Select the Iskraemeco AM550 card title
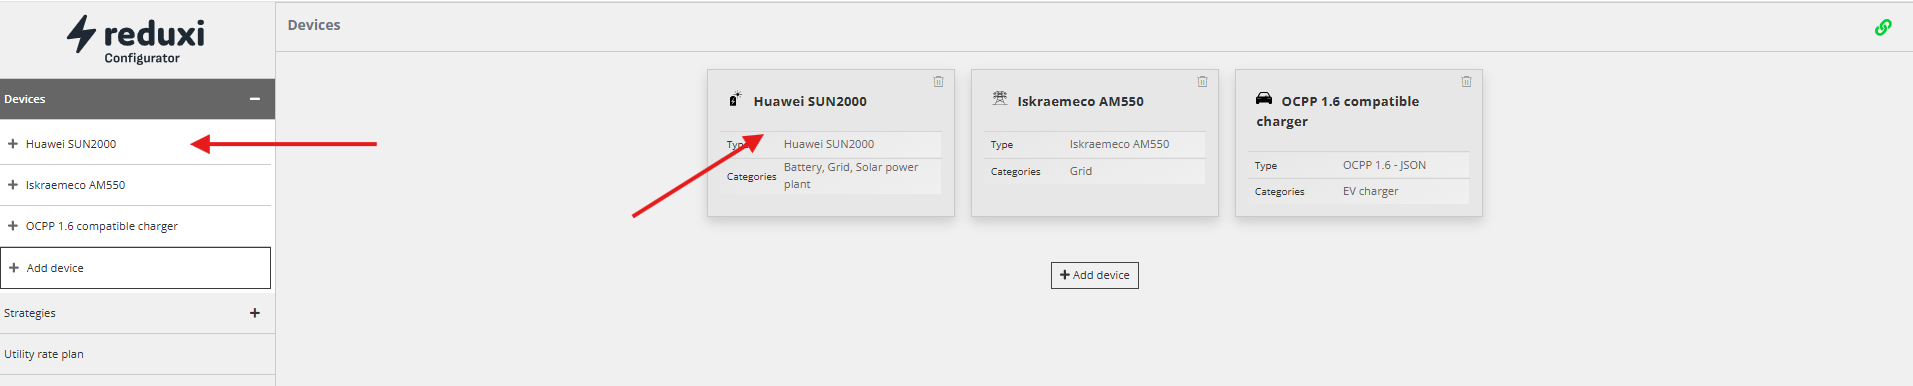Screen dimensions: 1913x386 (1080, 101)
